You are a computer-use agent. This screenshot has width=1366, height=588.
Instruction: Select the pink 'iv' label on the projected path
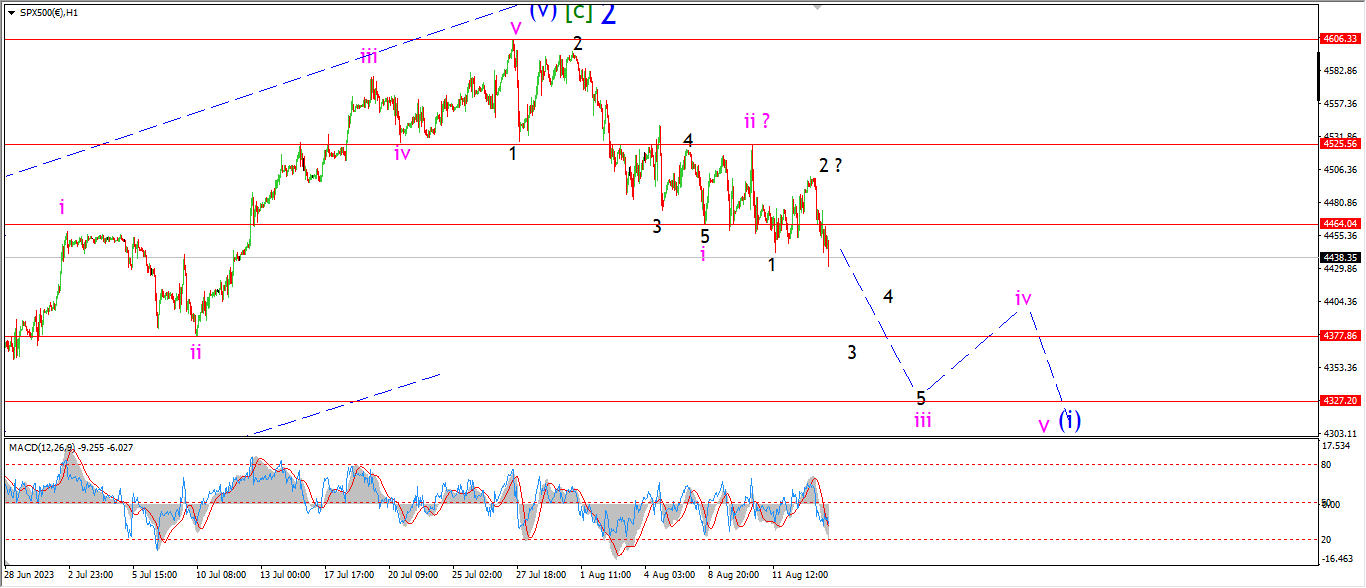(x=1023, y=298)
